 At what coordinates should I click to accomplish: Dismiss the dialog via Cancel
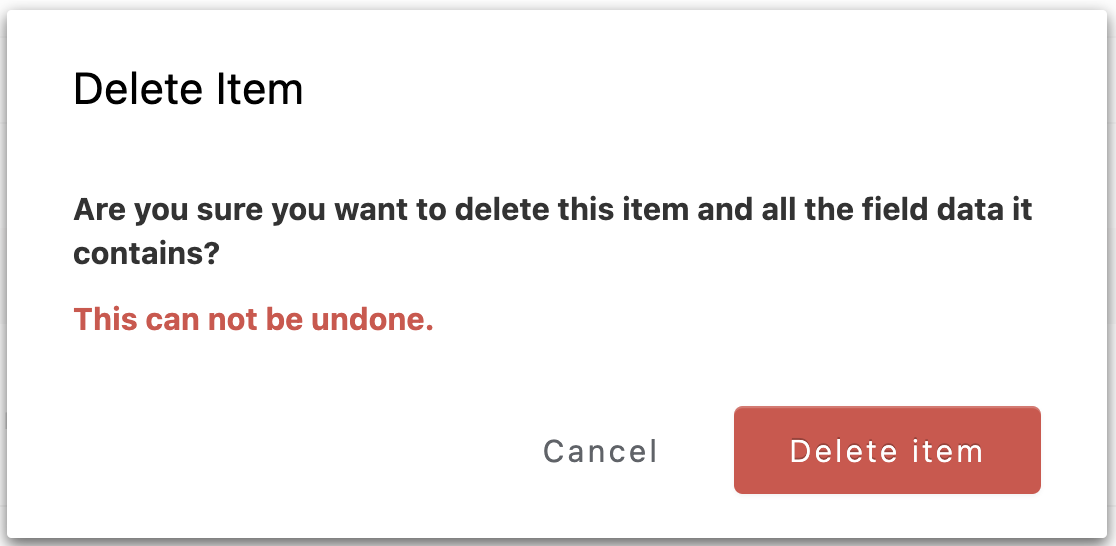pos(600,451)
